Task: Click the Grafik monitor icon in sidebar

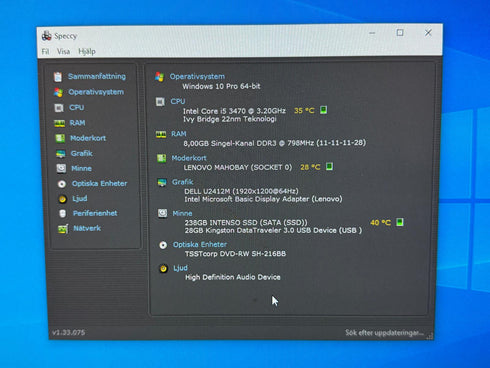Action: 61,154
